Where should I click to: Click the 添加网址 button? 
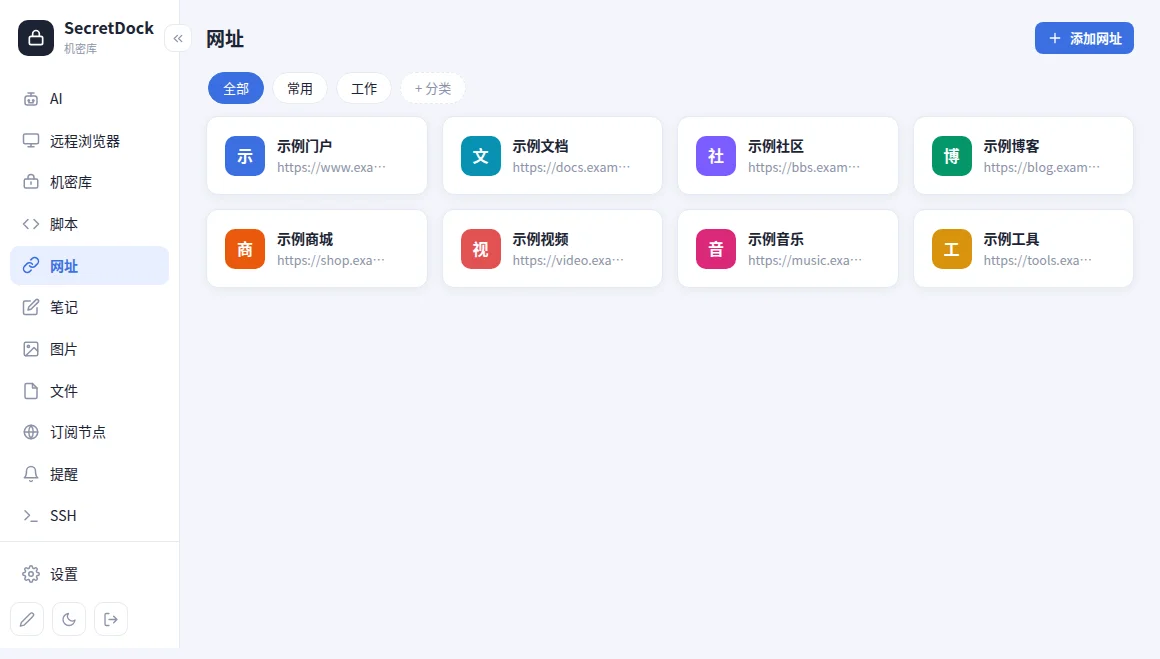point(1085,38)
